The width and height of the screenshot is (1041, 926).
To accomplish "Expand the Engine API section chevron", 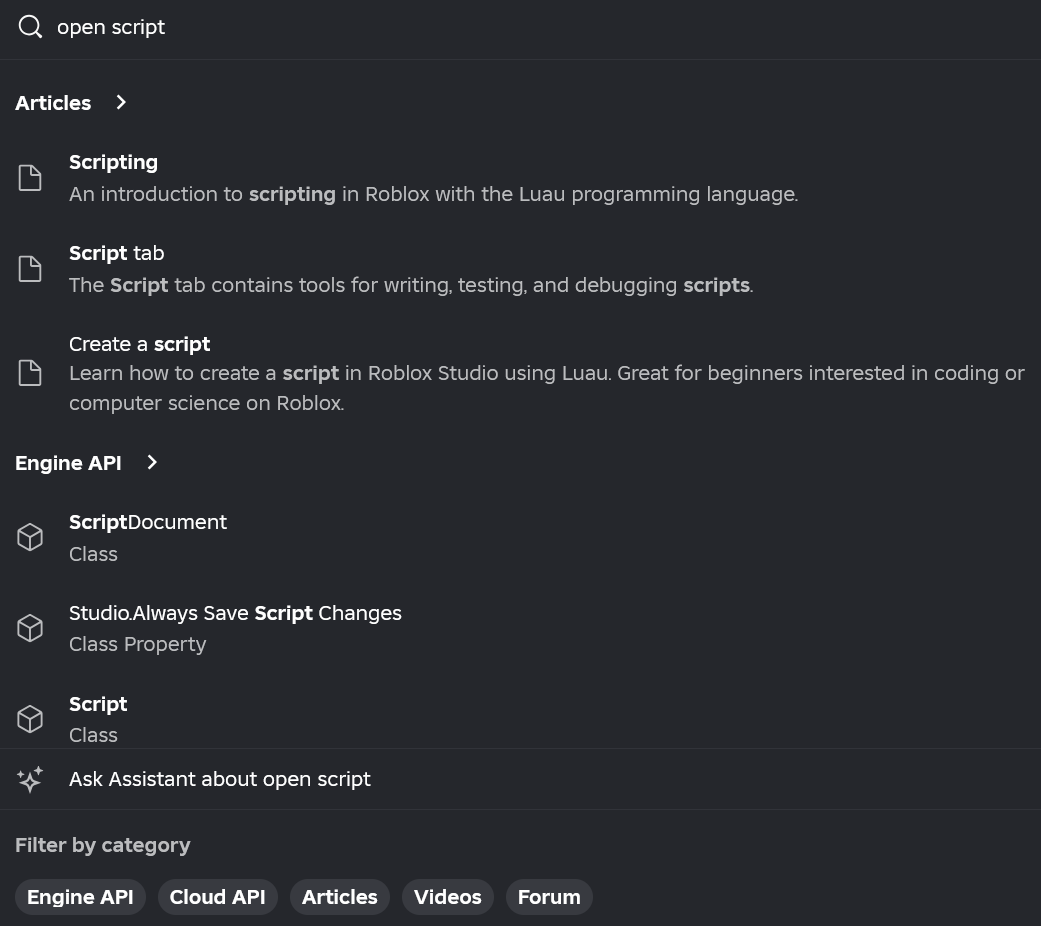I will tap(152, 462).
